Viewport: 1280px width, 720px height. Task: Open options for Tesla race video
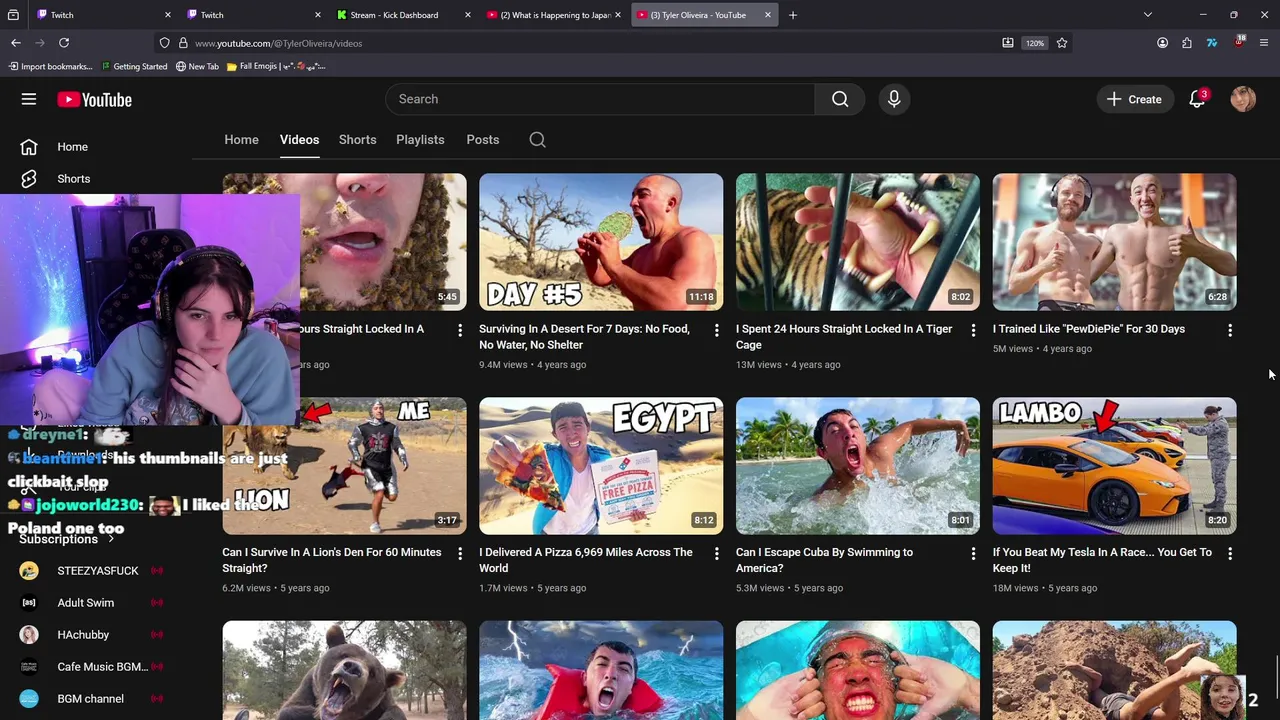(1230, 553)
